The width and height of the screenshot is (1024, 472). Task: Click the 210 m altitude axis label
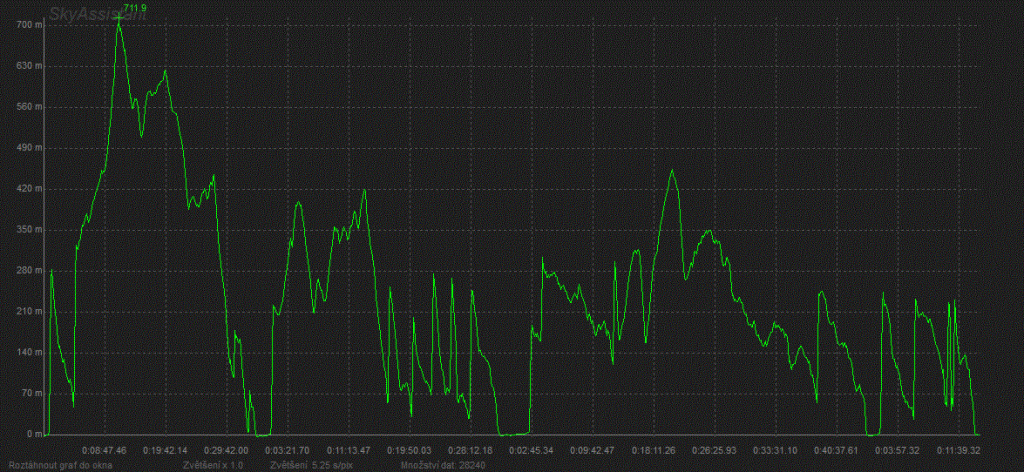coord(22,311)
